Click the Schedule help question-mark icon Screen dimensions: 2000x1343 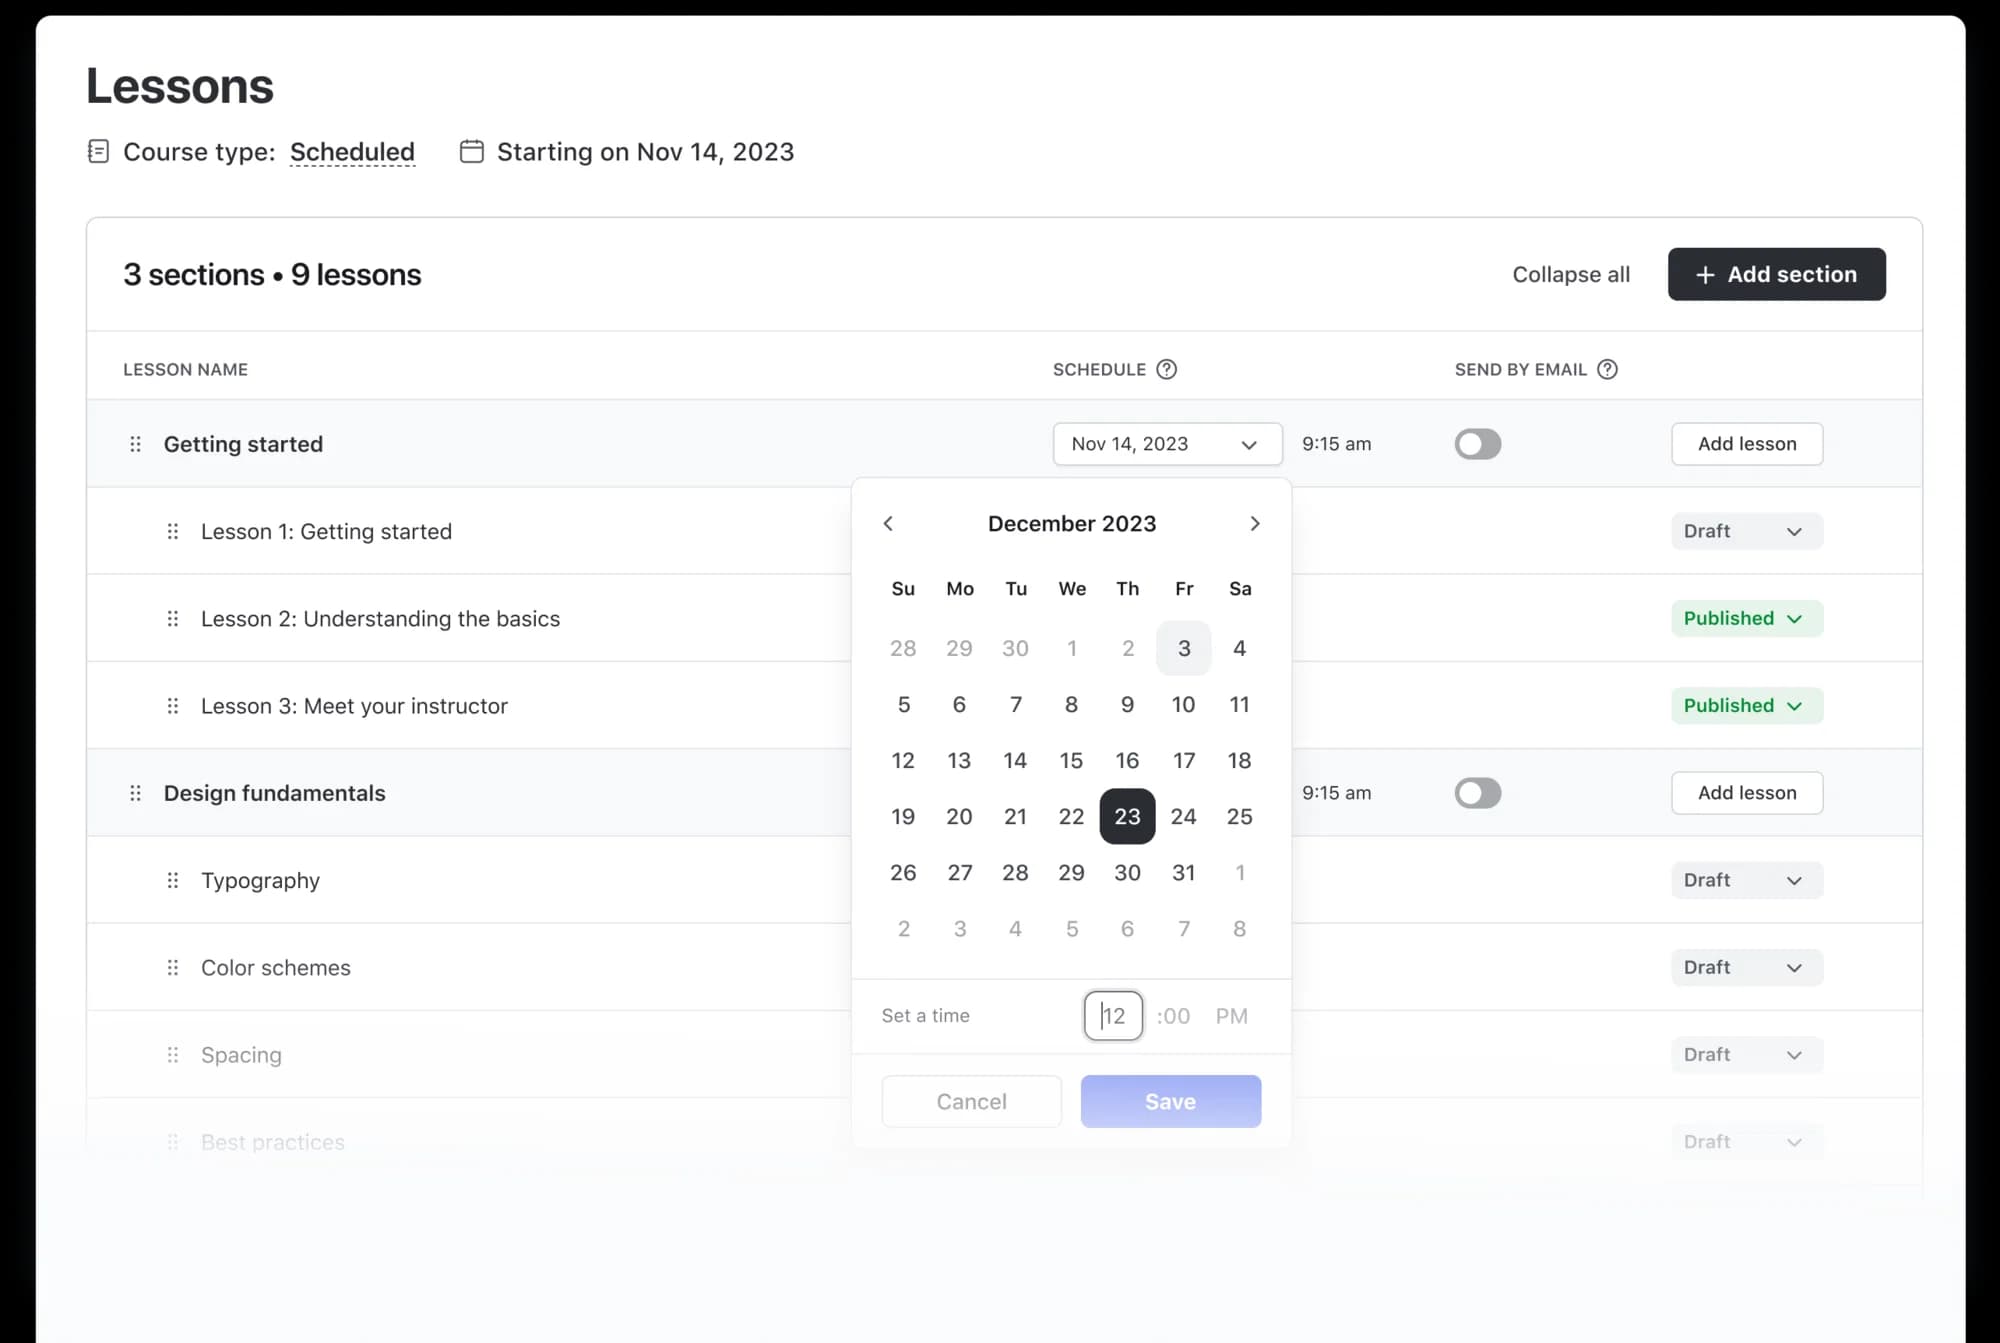click(1166, 369)
